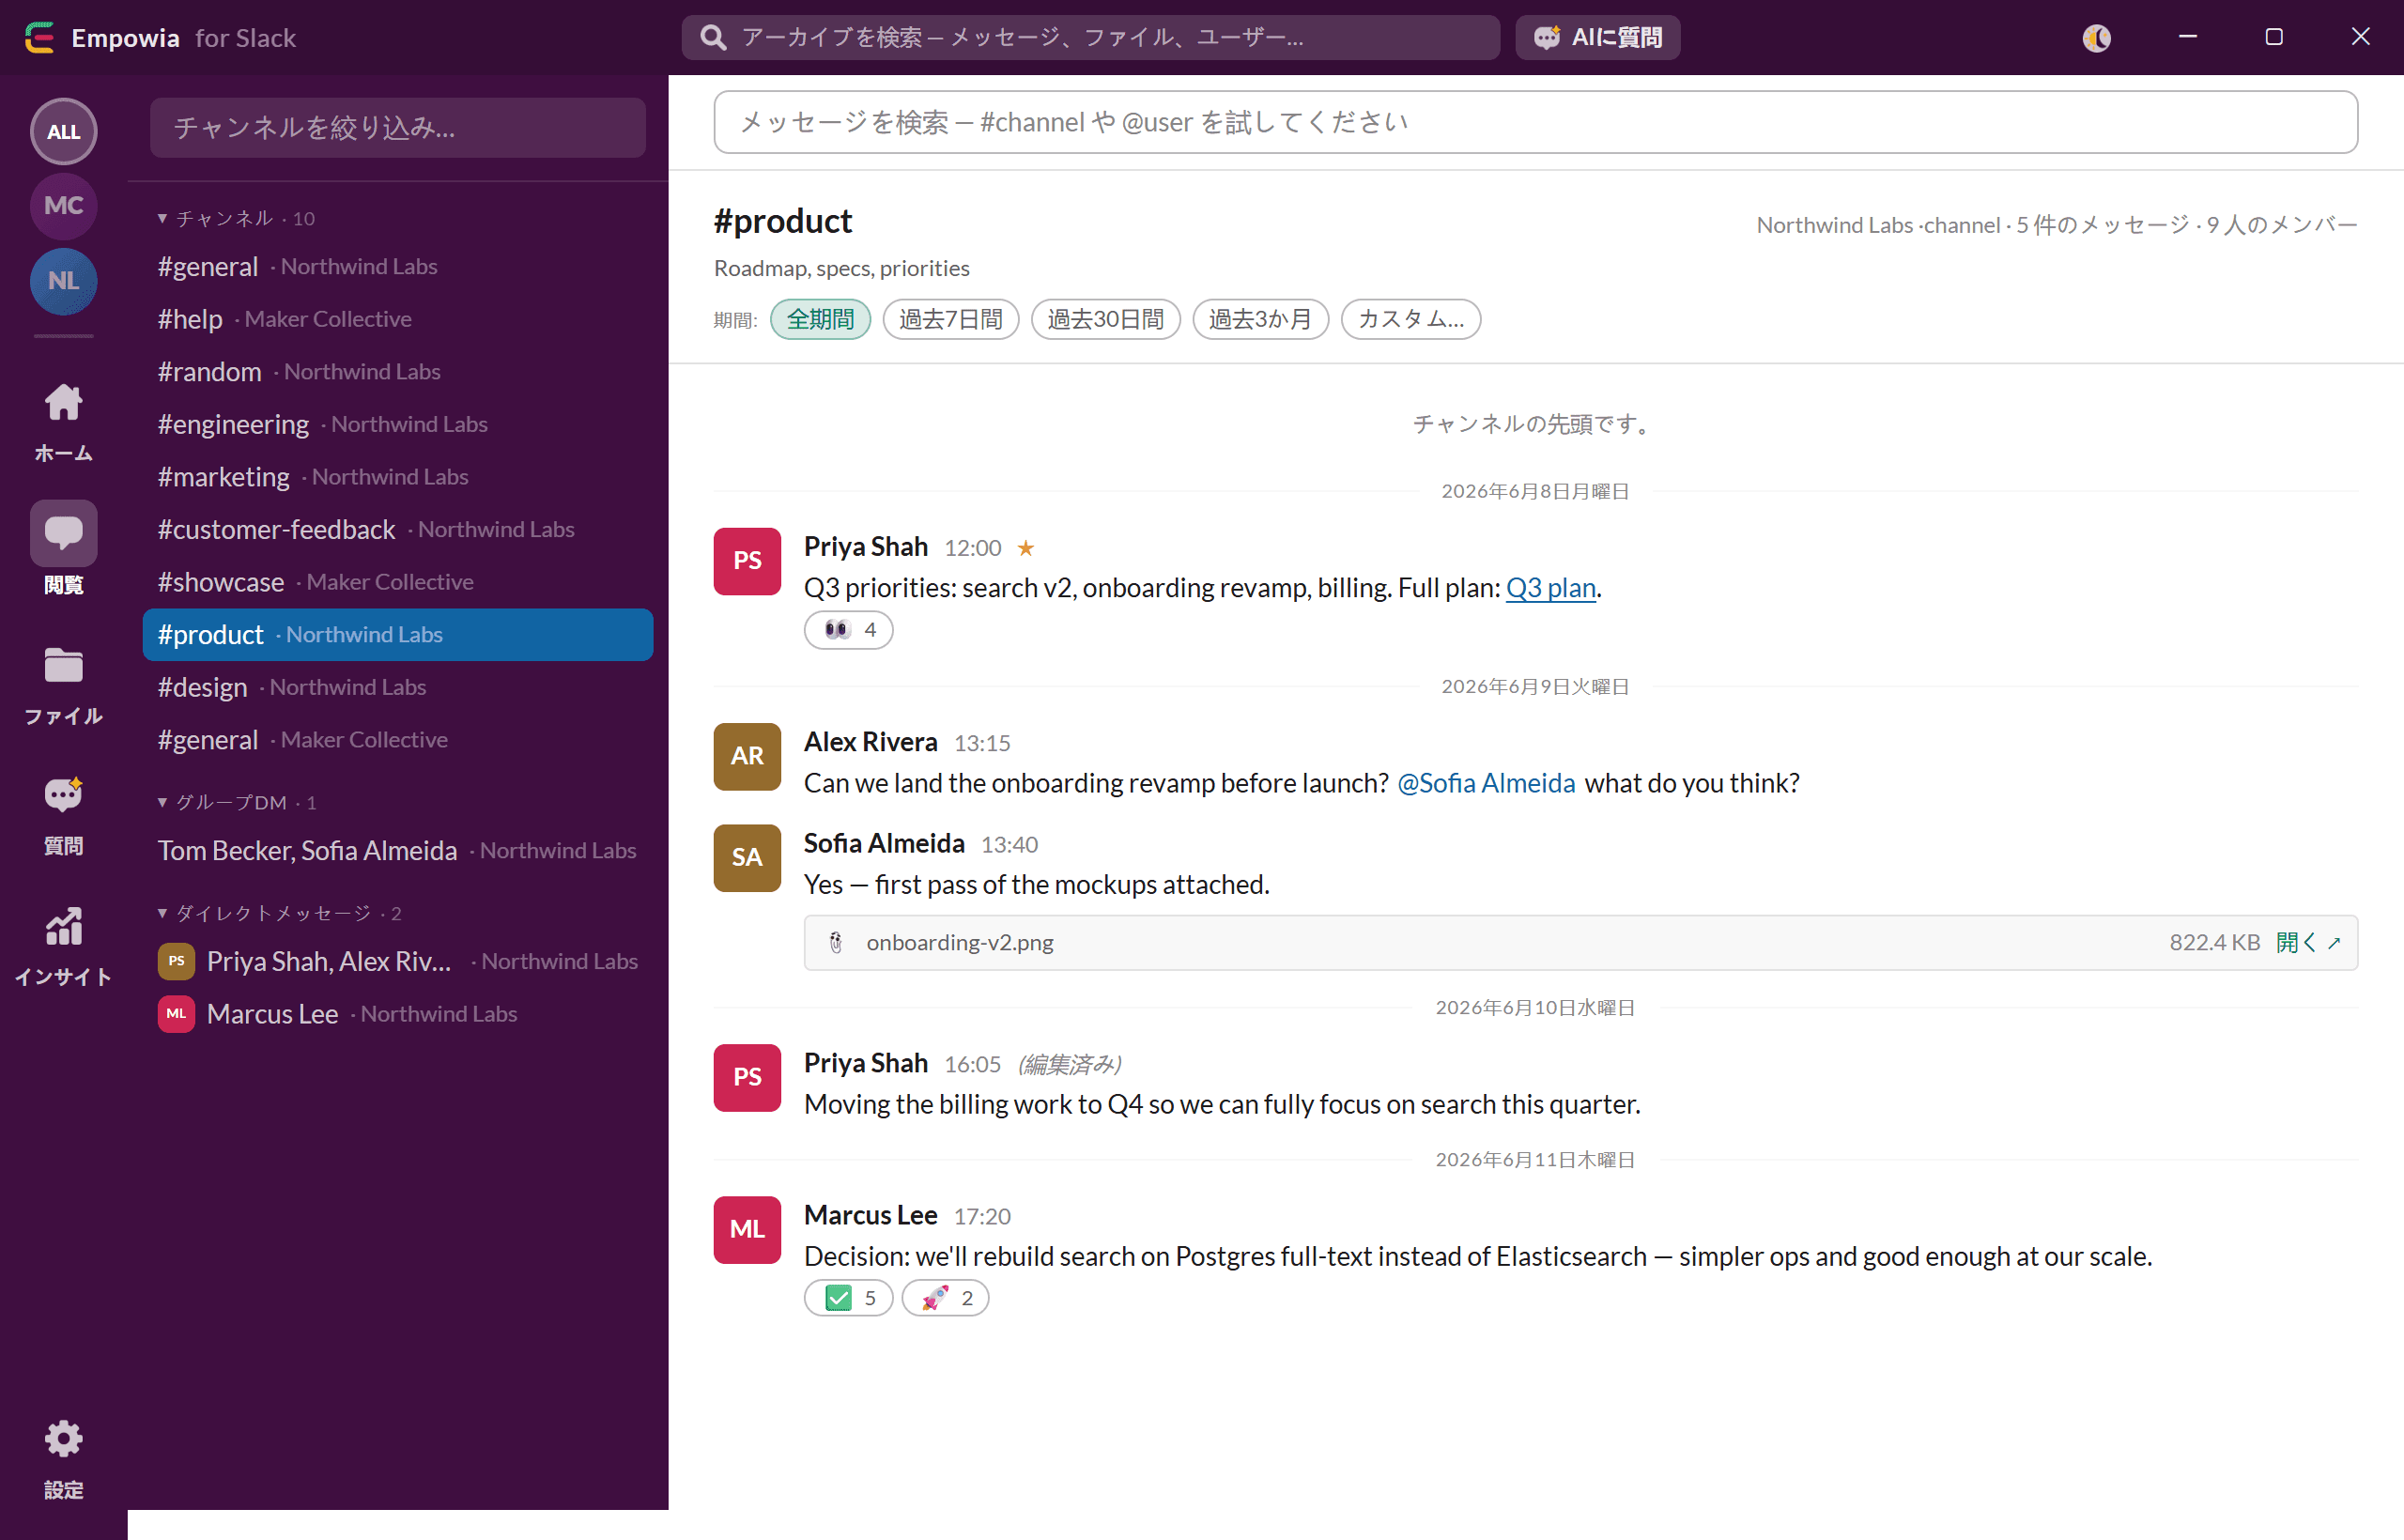Click the checkmark reaction with 5
Viewport: 2404px width, 1540px height.
coord(848,1298)
